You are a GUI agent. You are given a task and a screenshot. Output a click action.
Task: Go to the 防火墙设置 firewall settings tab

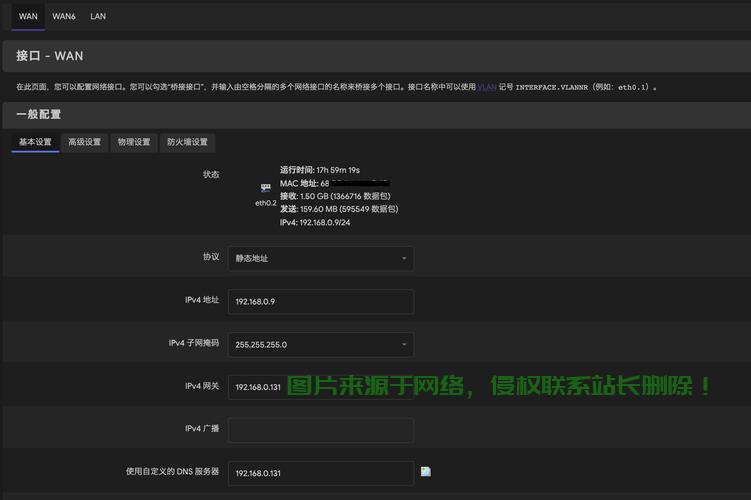[x=187, y=142]
